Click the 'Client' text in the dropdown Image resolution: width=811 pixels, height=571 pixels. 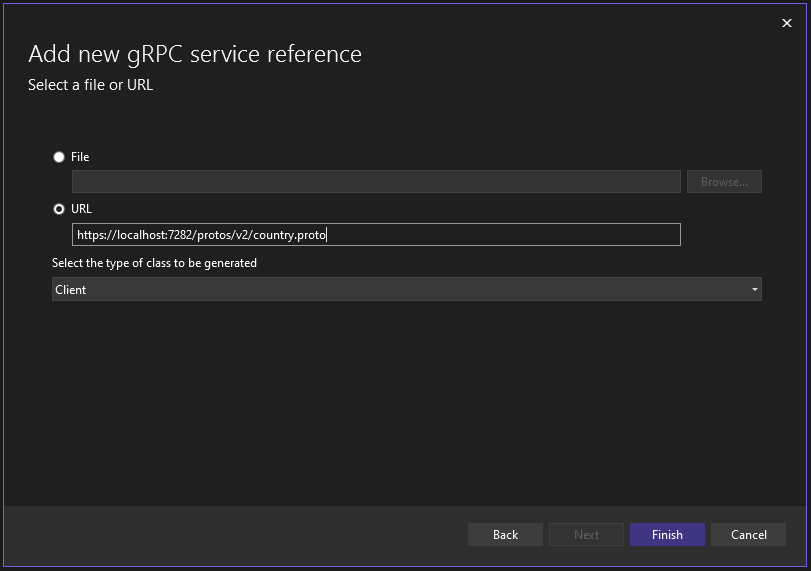(71, 290)
